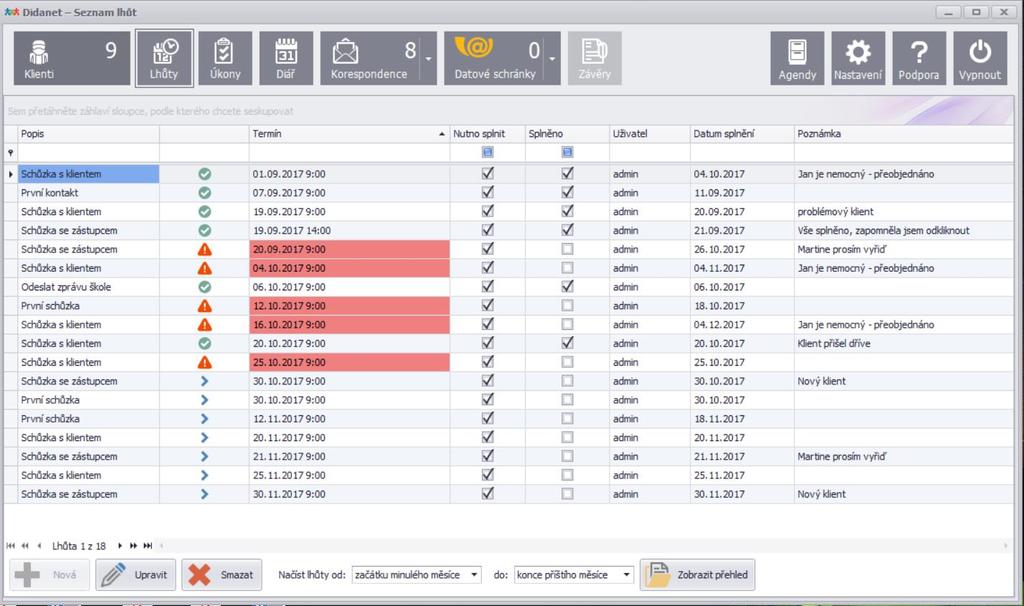Sort by Datum splnění column header

pyautogui.click(x=742, y=134)
